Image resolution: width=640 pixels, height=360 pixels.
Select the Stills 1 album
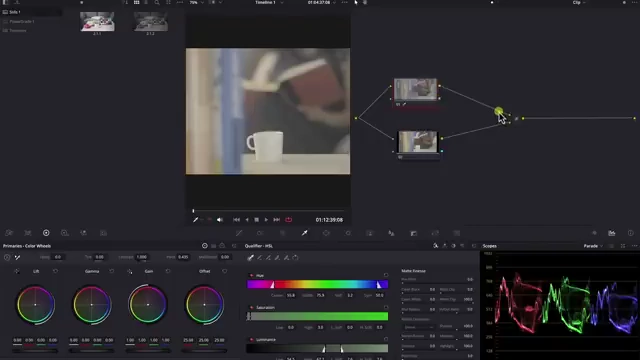coord(31,12)
